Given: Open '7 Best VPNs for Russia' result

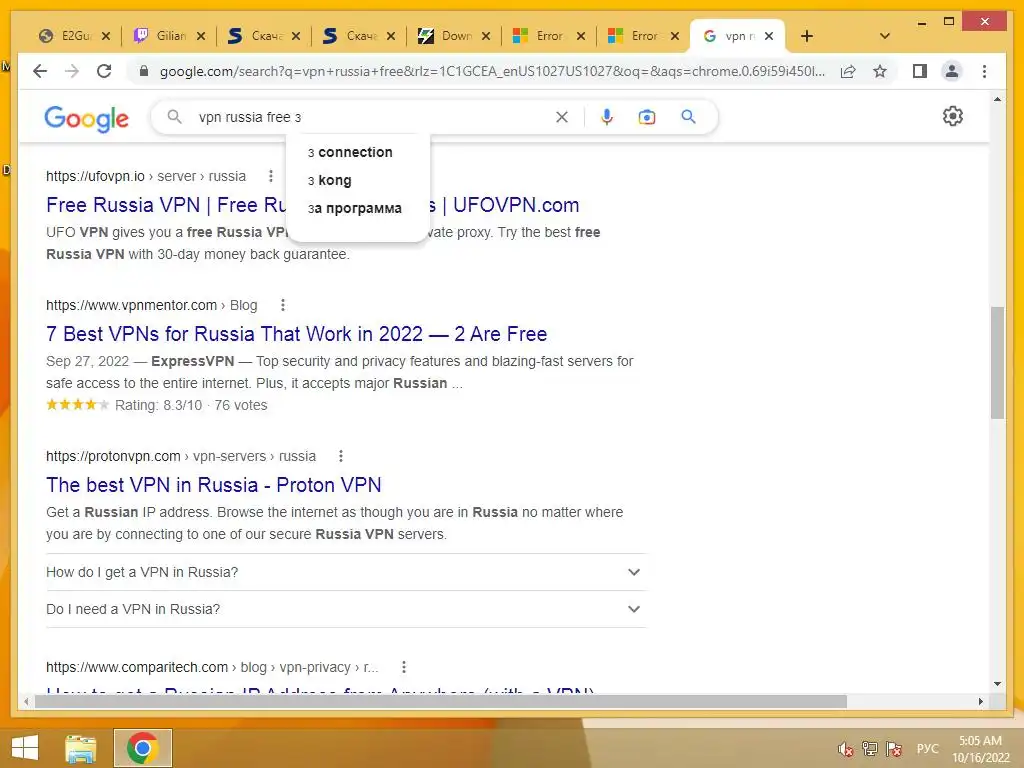Looking at the screenshot, I should pos(296,334).
